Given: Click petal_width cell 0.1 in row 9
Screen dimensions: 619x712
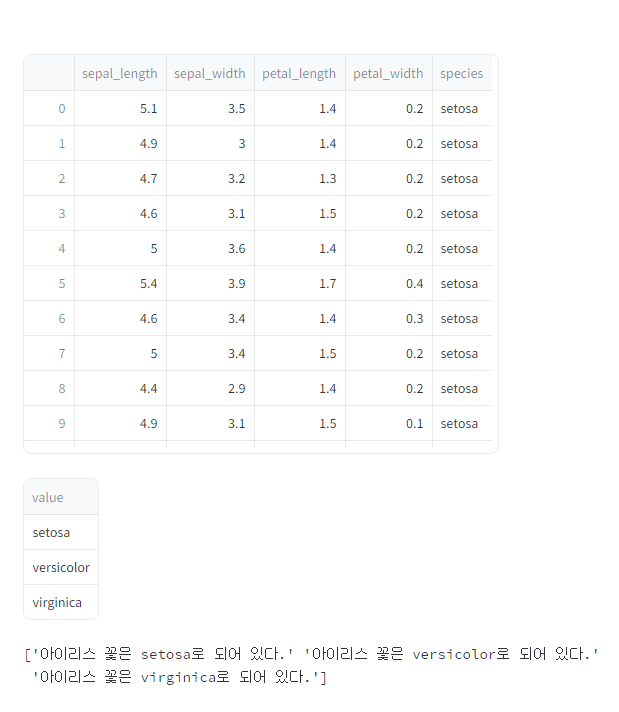Looking at the screenshot, I should pyautogui.click(x=389, y=423).
